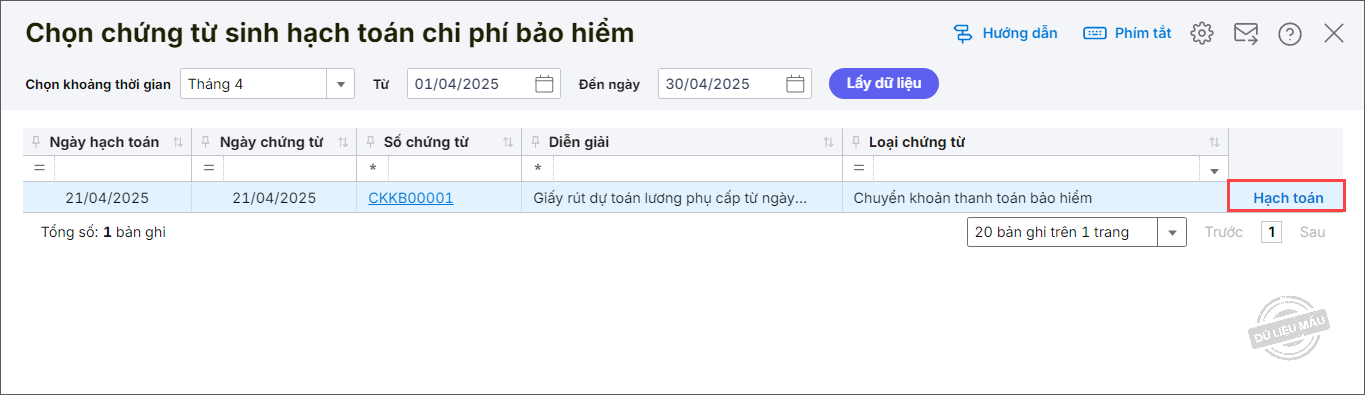
Task: Click Hạch toán in the row
Action: (x=1288, y=197)
